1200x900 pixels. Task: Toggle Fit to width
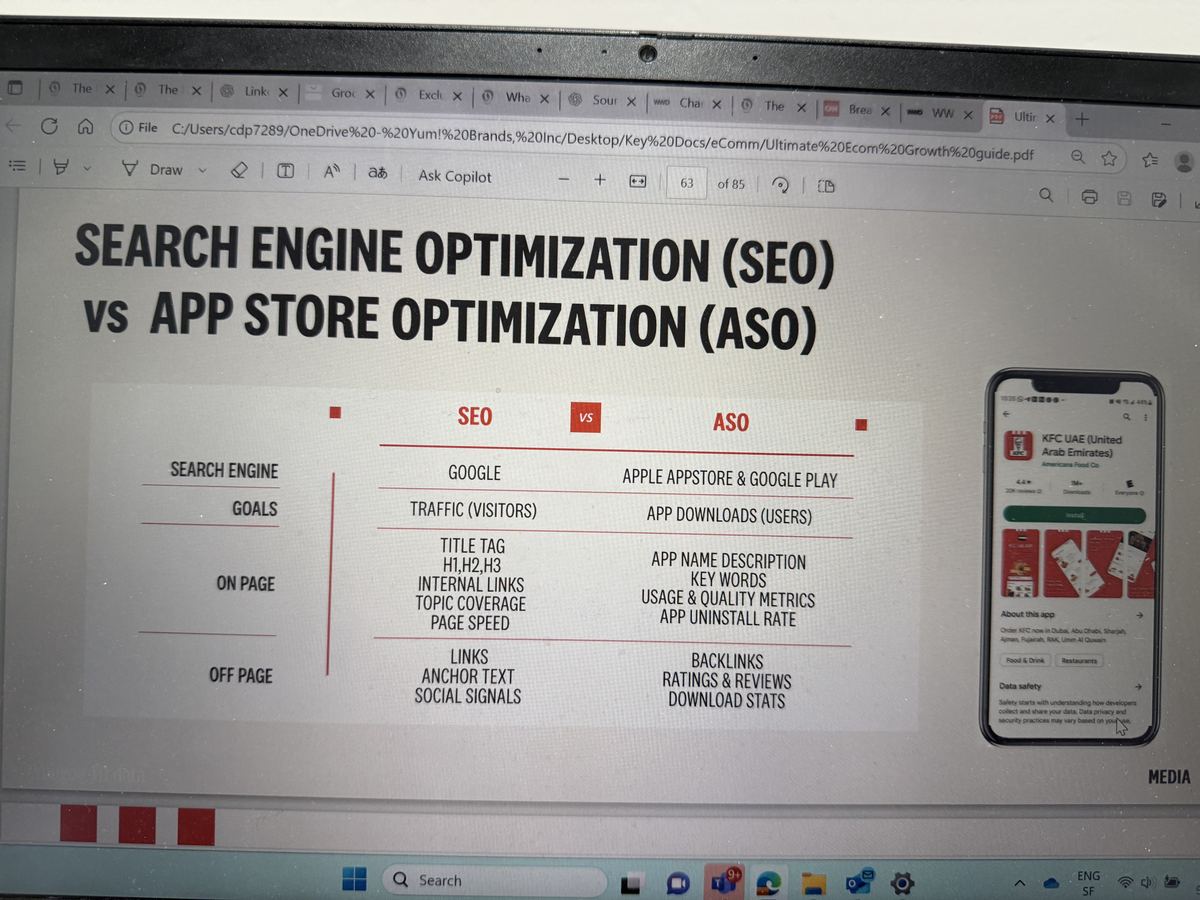(637, 182)
